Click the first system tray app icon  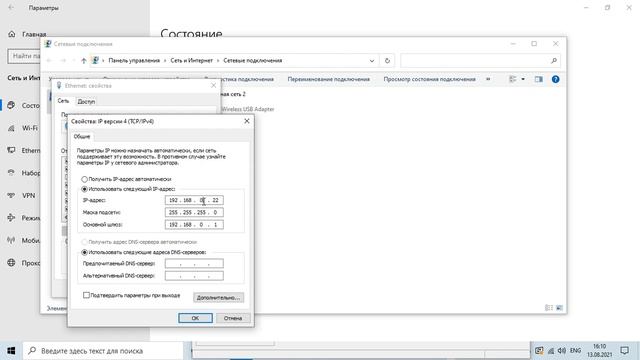539,351
